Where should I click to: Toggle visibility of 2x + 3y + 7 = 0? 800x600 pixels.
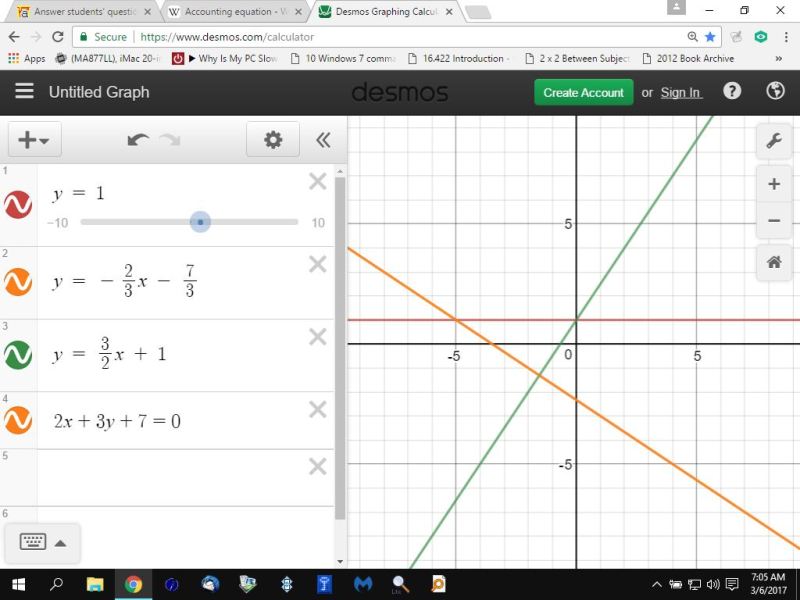click(x=18, y=420)
